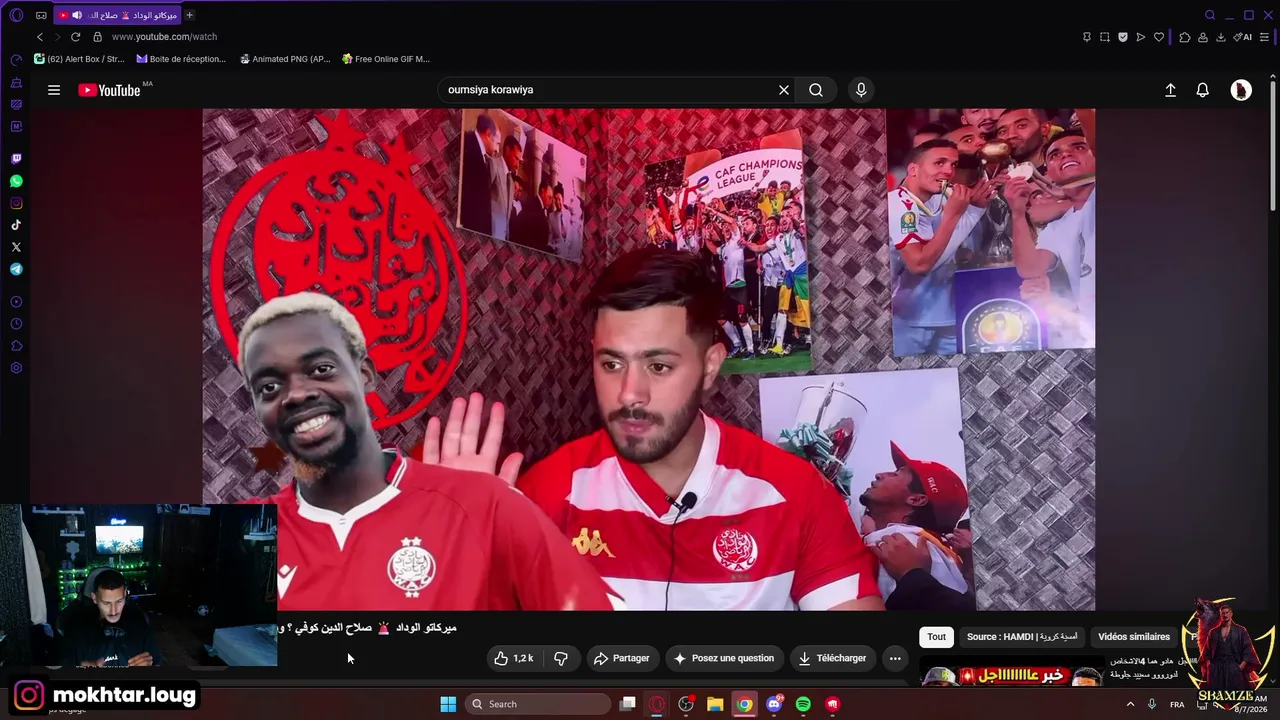Dislike the video
1280x720 pixels.
[561, 658]
